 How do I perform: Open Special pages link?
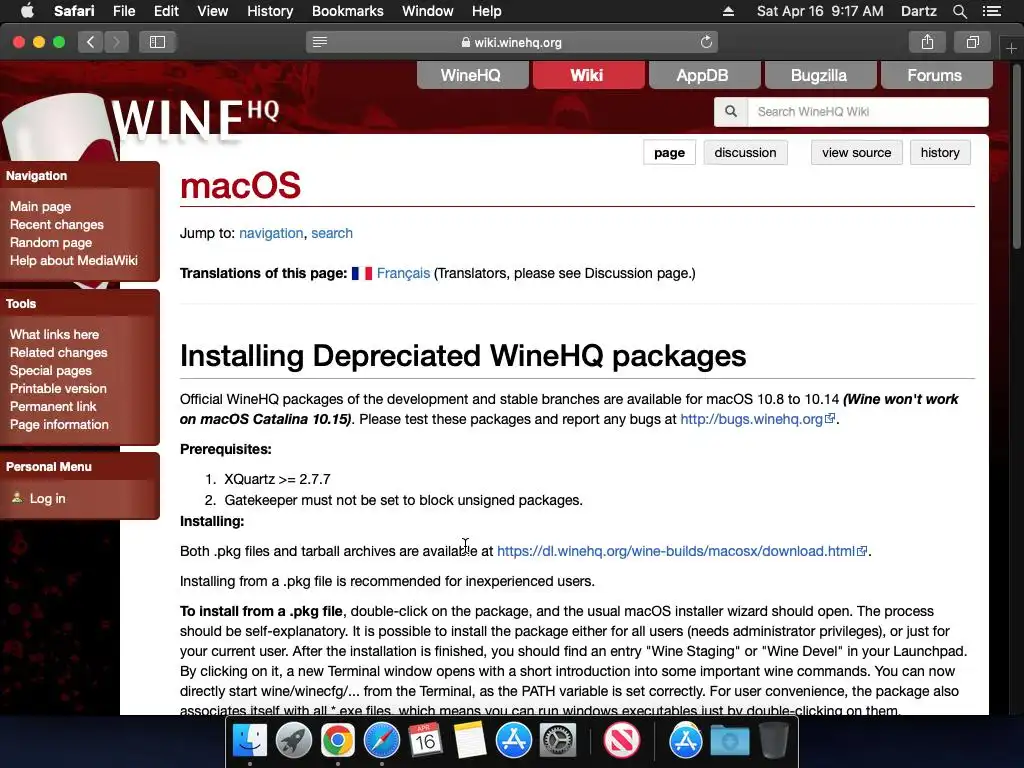click(x=51, y=370)
